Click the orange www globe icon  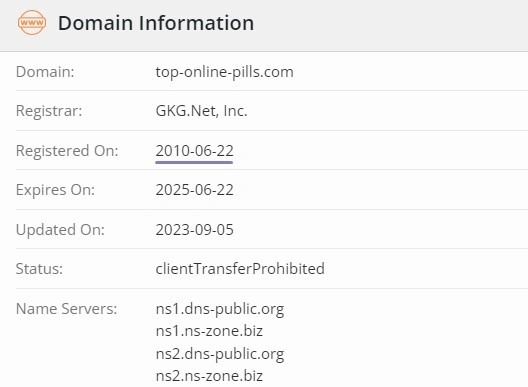[x=32, y=23]
